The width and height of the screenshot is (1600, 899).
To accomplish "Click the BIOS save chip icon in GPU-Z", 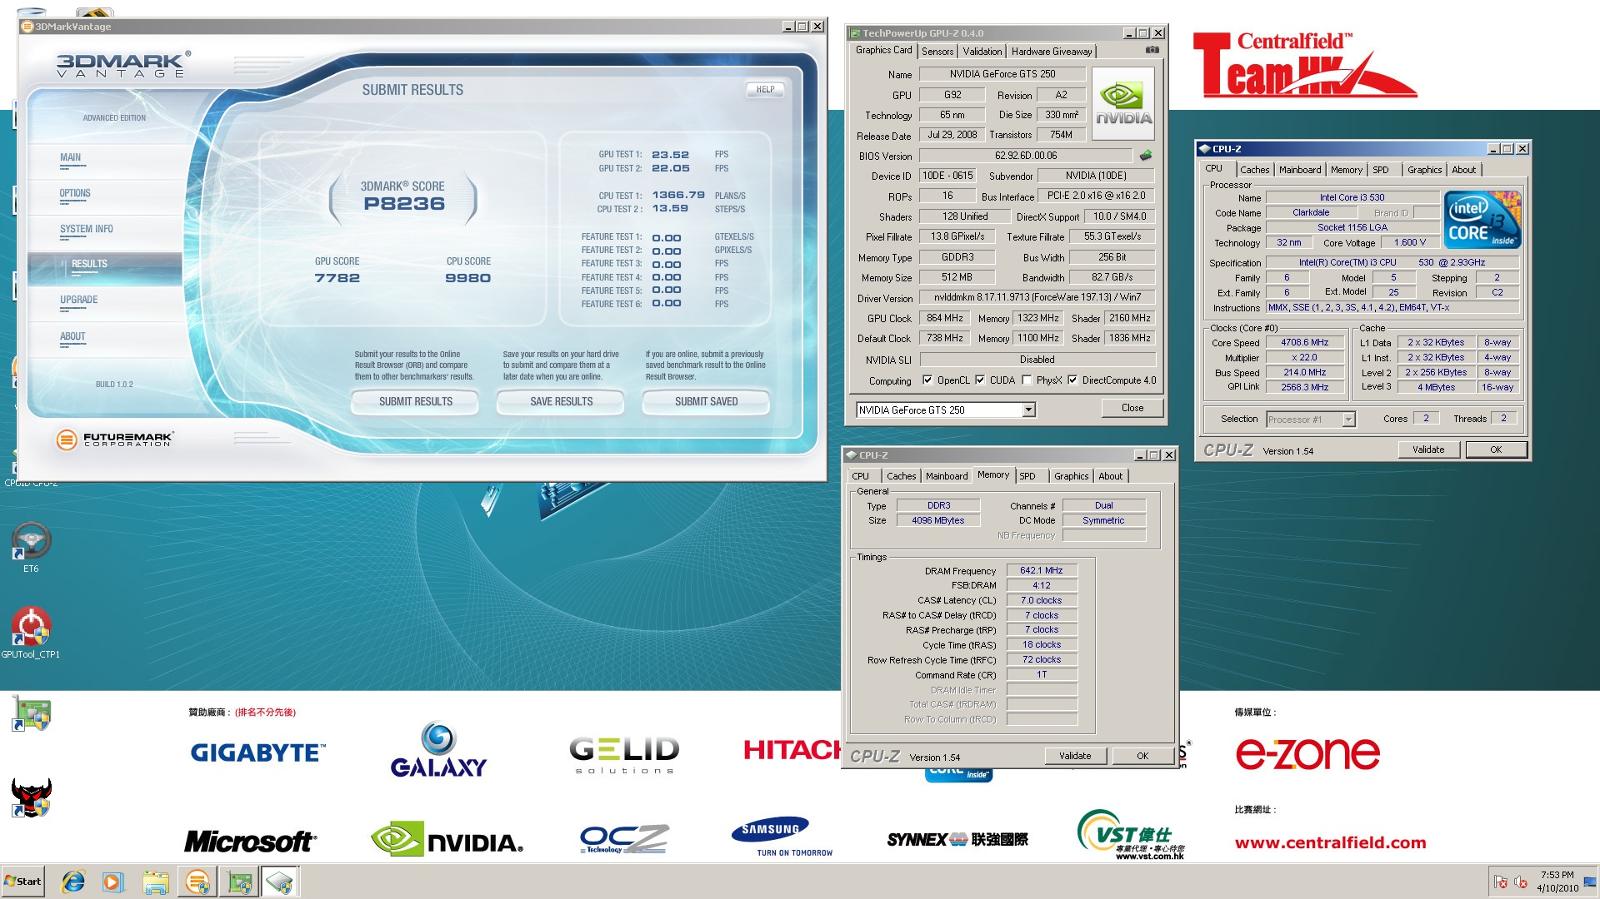I will [1146, 155].
